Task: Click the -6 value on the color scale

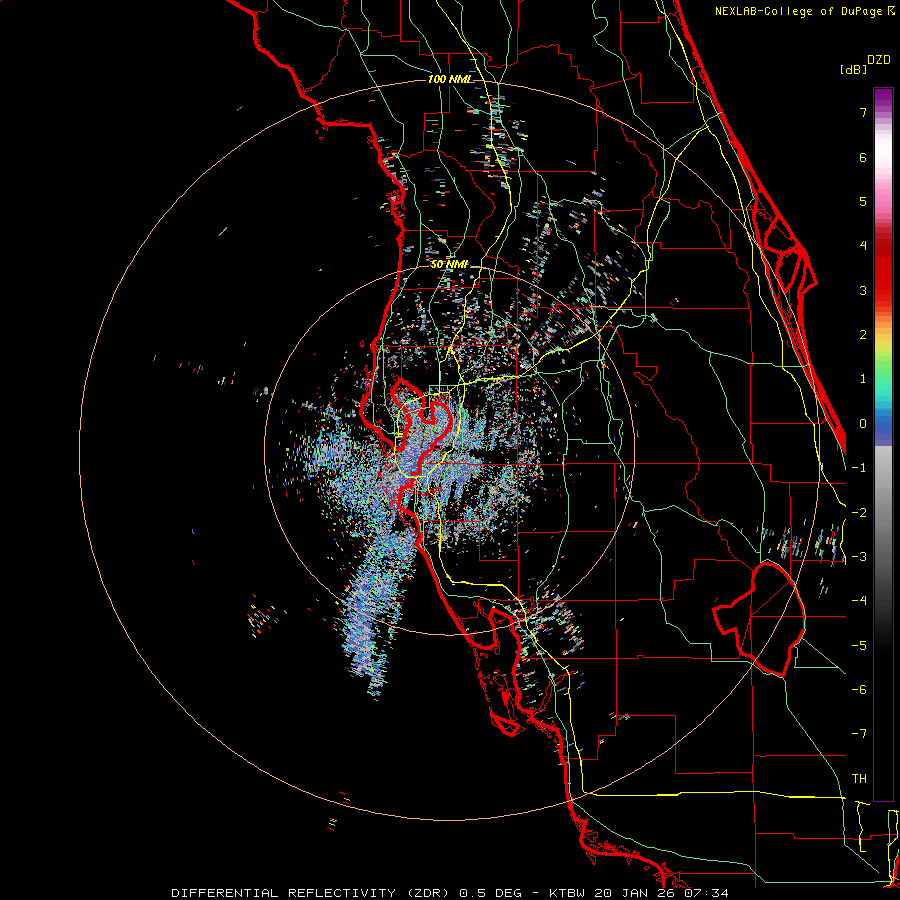Action: [x=859, y=690]
